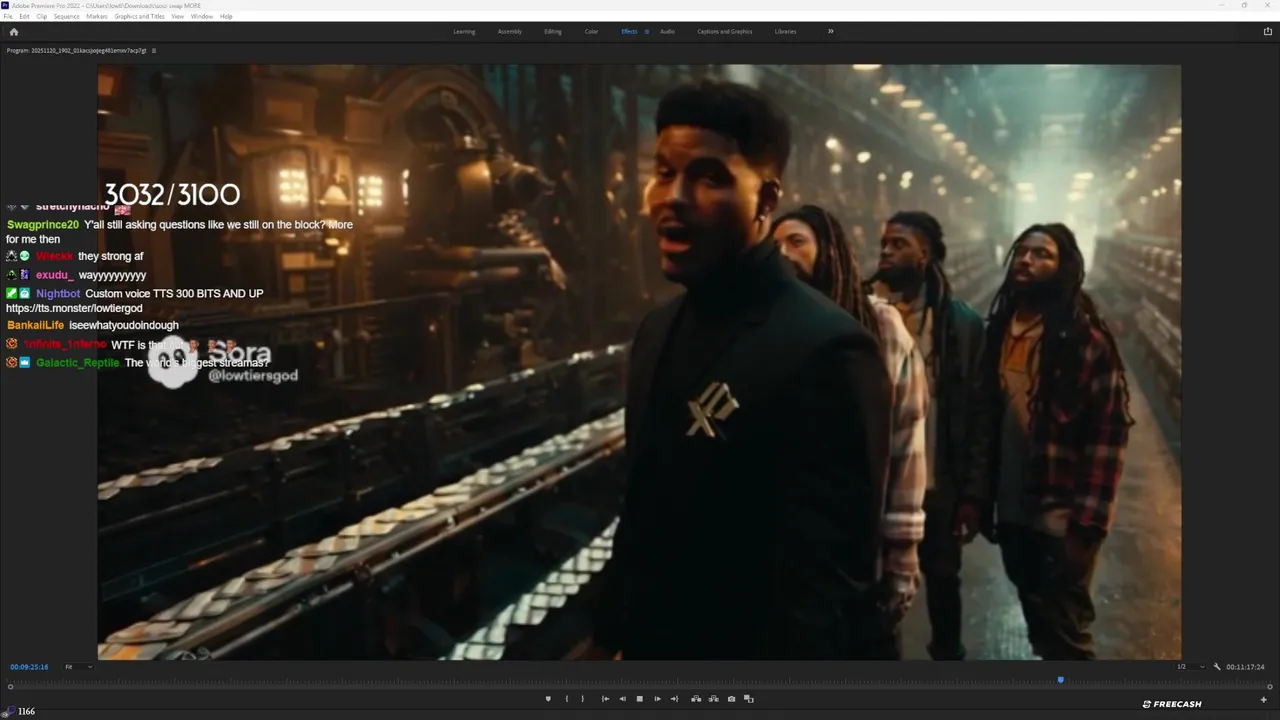Click the tts.monster/lowtiergod chat link
The width and height of the screenshot is (1280, 720).
tap(74, 309)
